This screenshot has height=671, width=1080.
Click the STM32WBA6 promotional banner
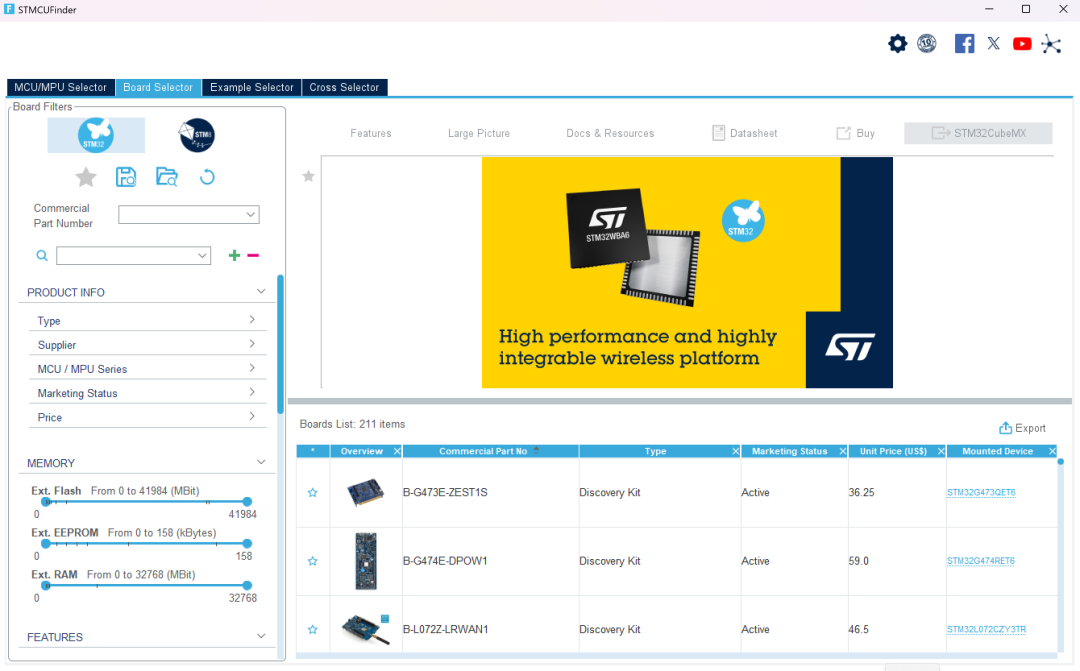click(x=687, y=272)
